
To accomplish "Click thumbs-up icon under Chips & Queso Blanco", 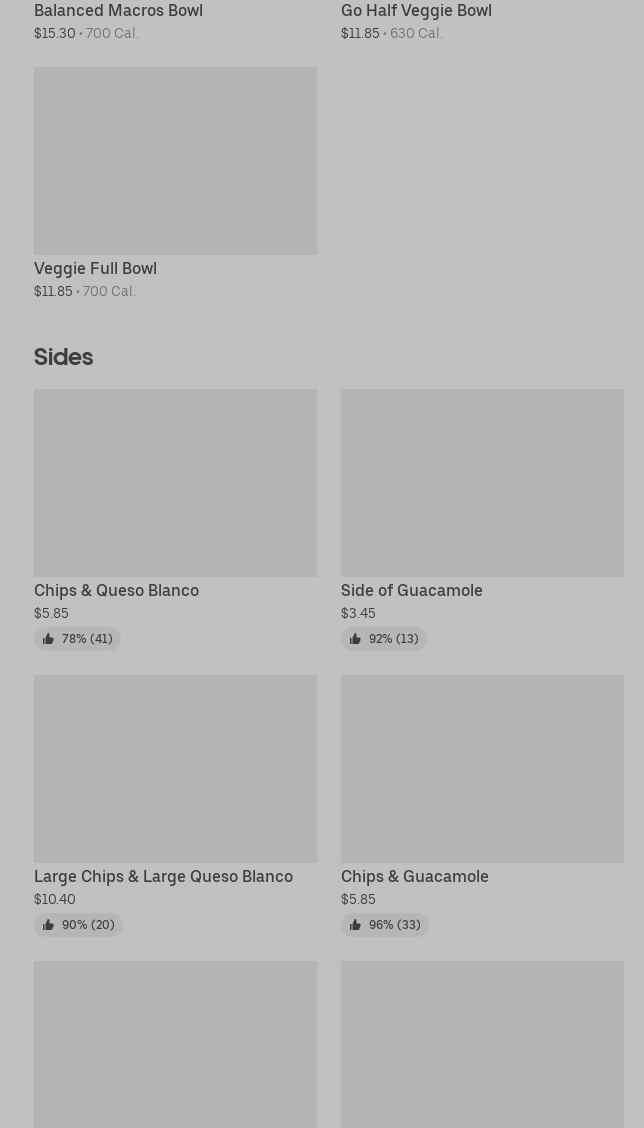I will point(48,639).
